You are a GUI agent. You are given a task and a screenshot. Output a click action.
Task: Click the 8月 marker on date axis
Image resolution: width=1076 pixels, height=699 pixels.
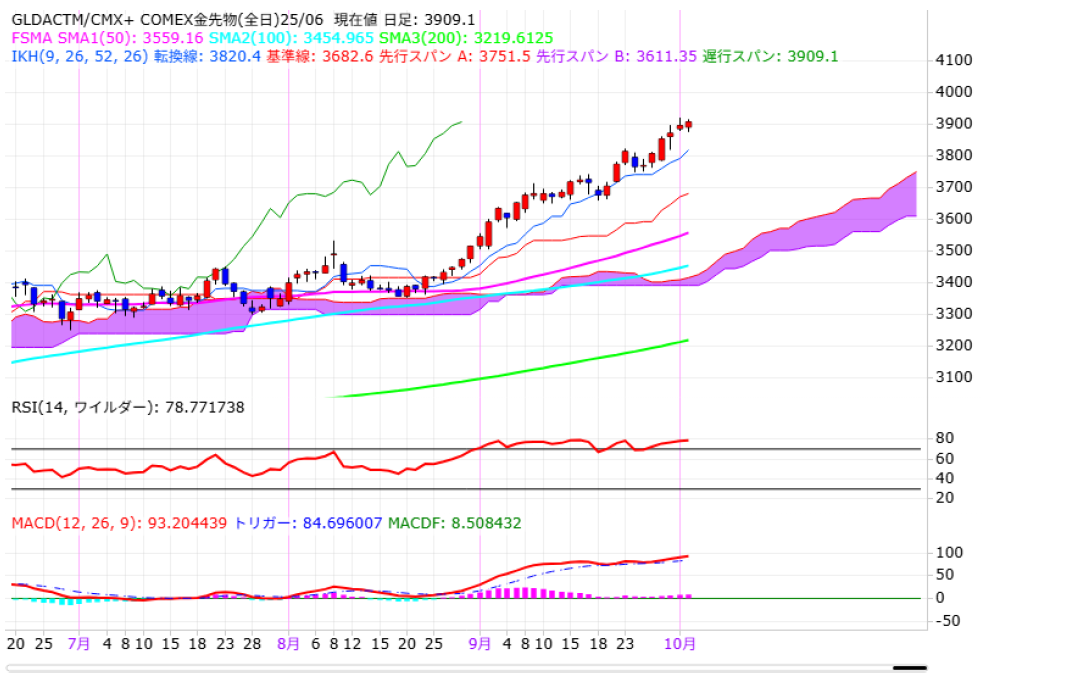click(x=288, y=645)
